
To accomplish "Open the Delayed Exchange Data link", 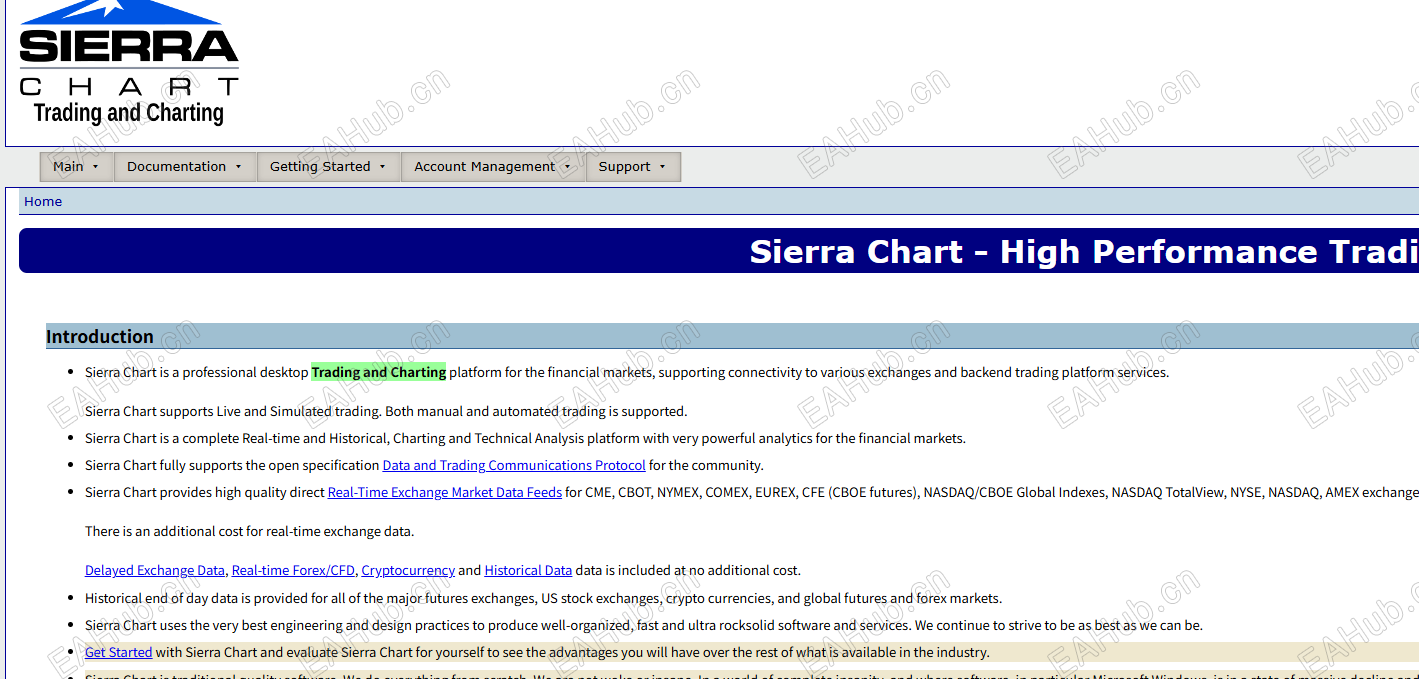I will (155, 570).
